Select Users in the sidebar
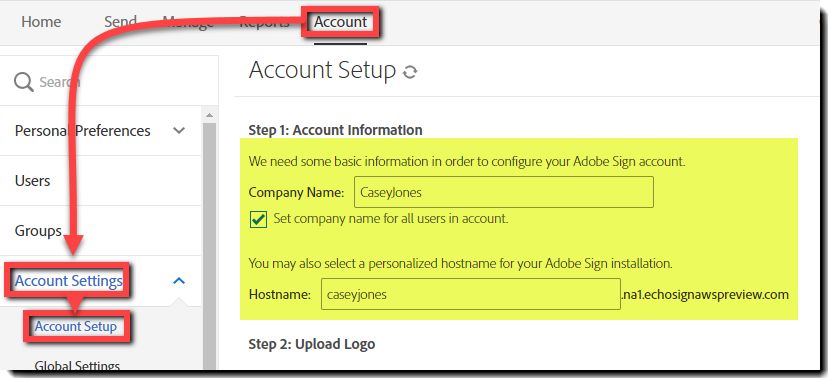This screenshot has width=828, height=378. (33, 181)
